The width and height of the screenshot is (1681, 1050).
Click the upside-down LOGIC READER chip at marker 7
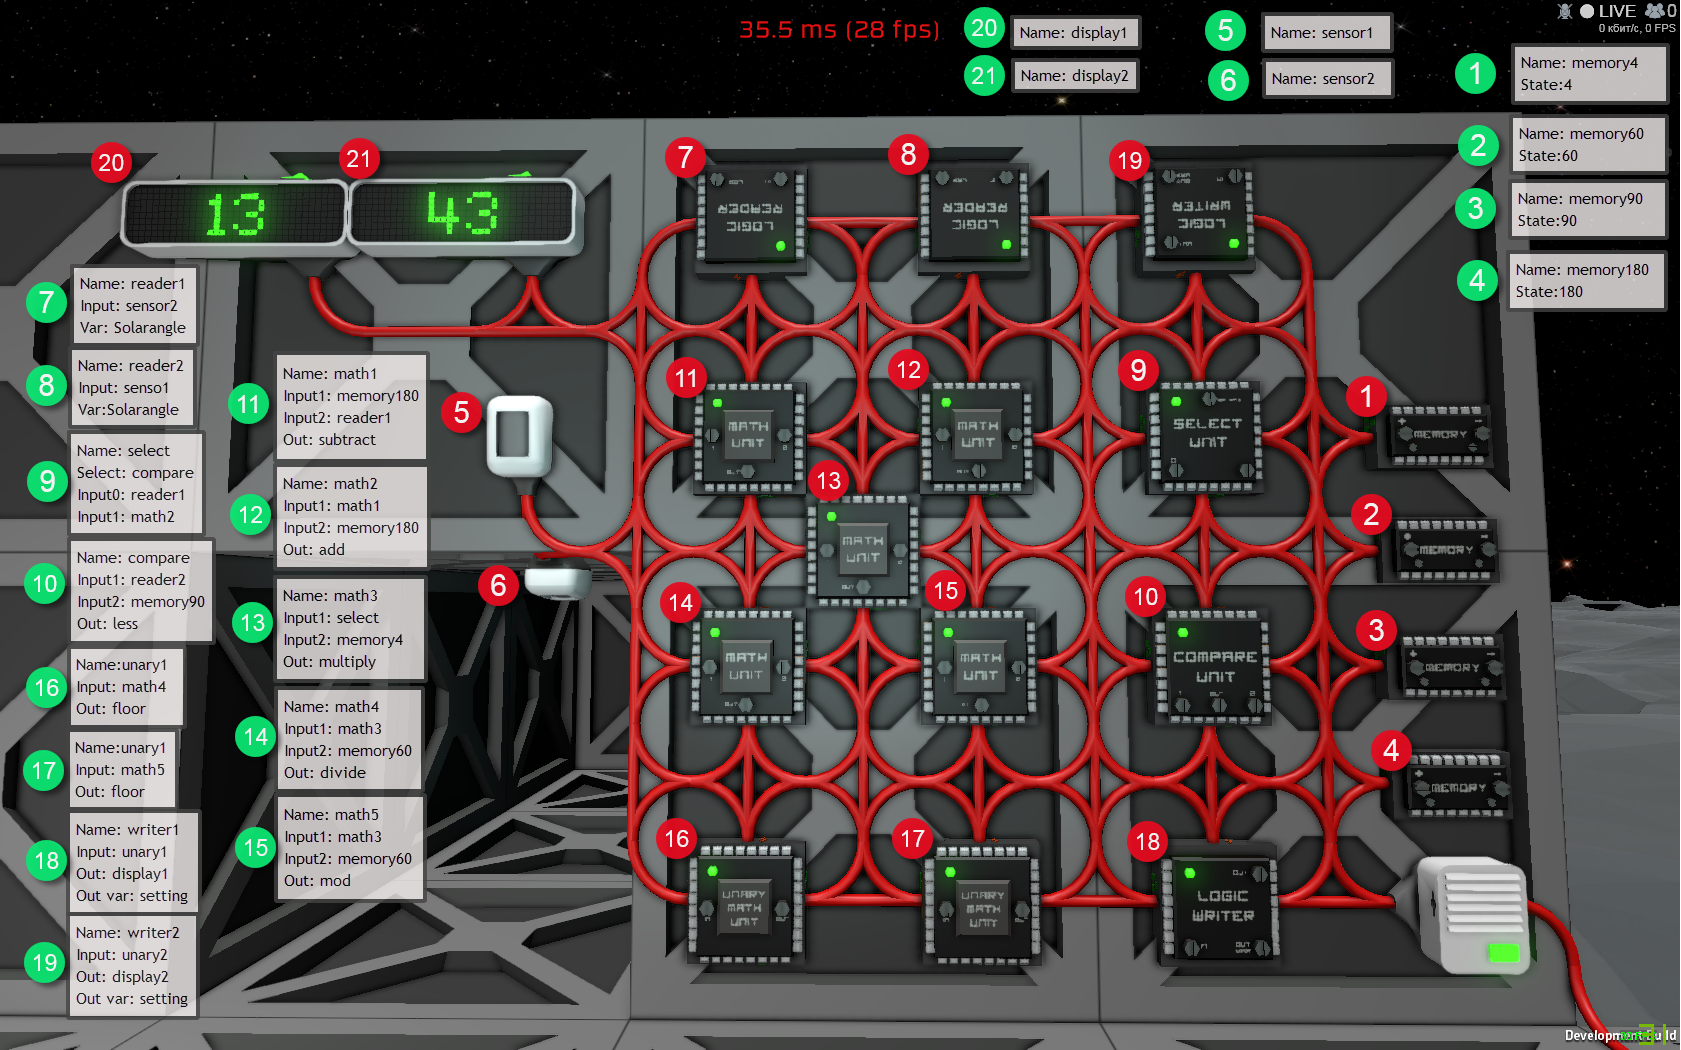[750, 215]
